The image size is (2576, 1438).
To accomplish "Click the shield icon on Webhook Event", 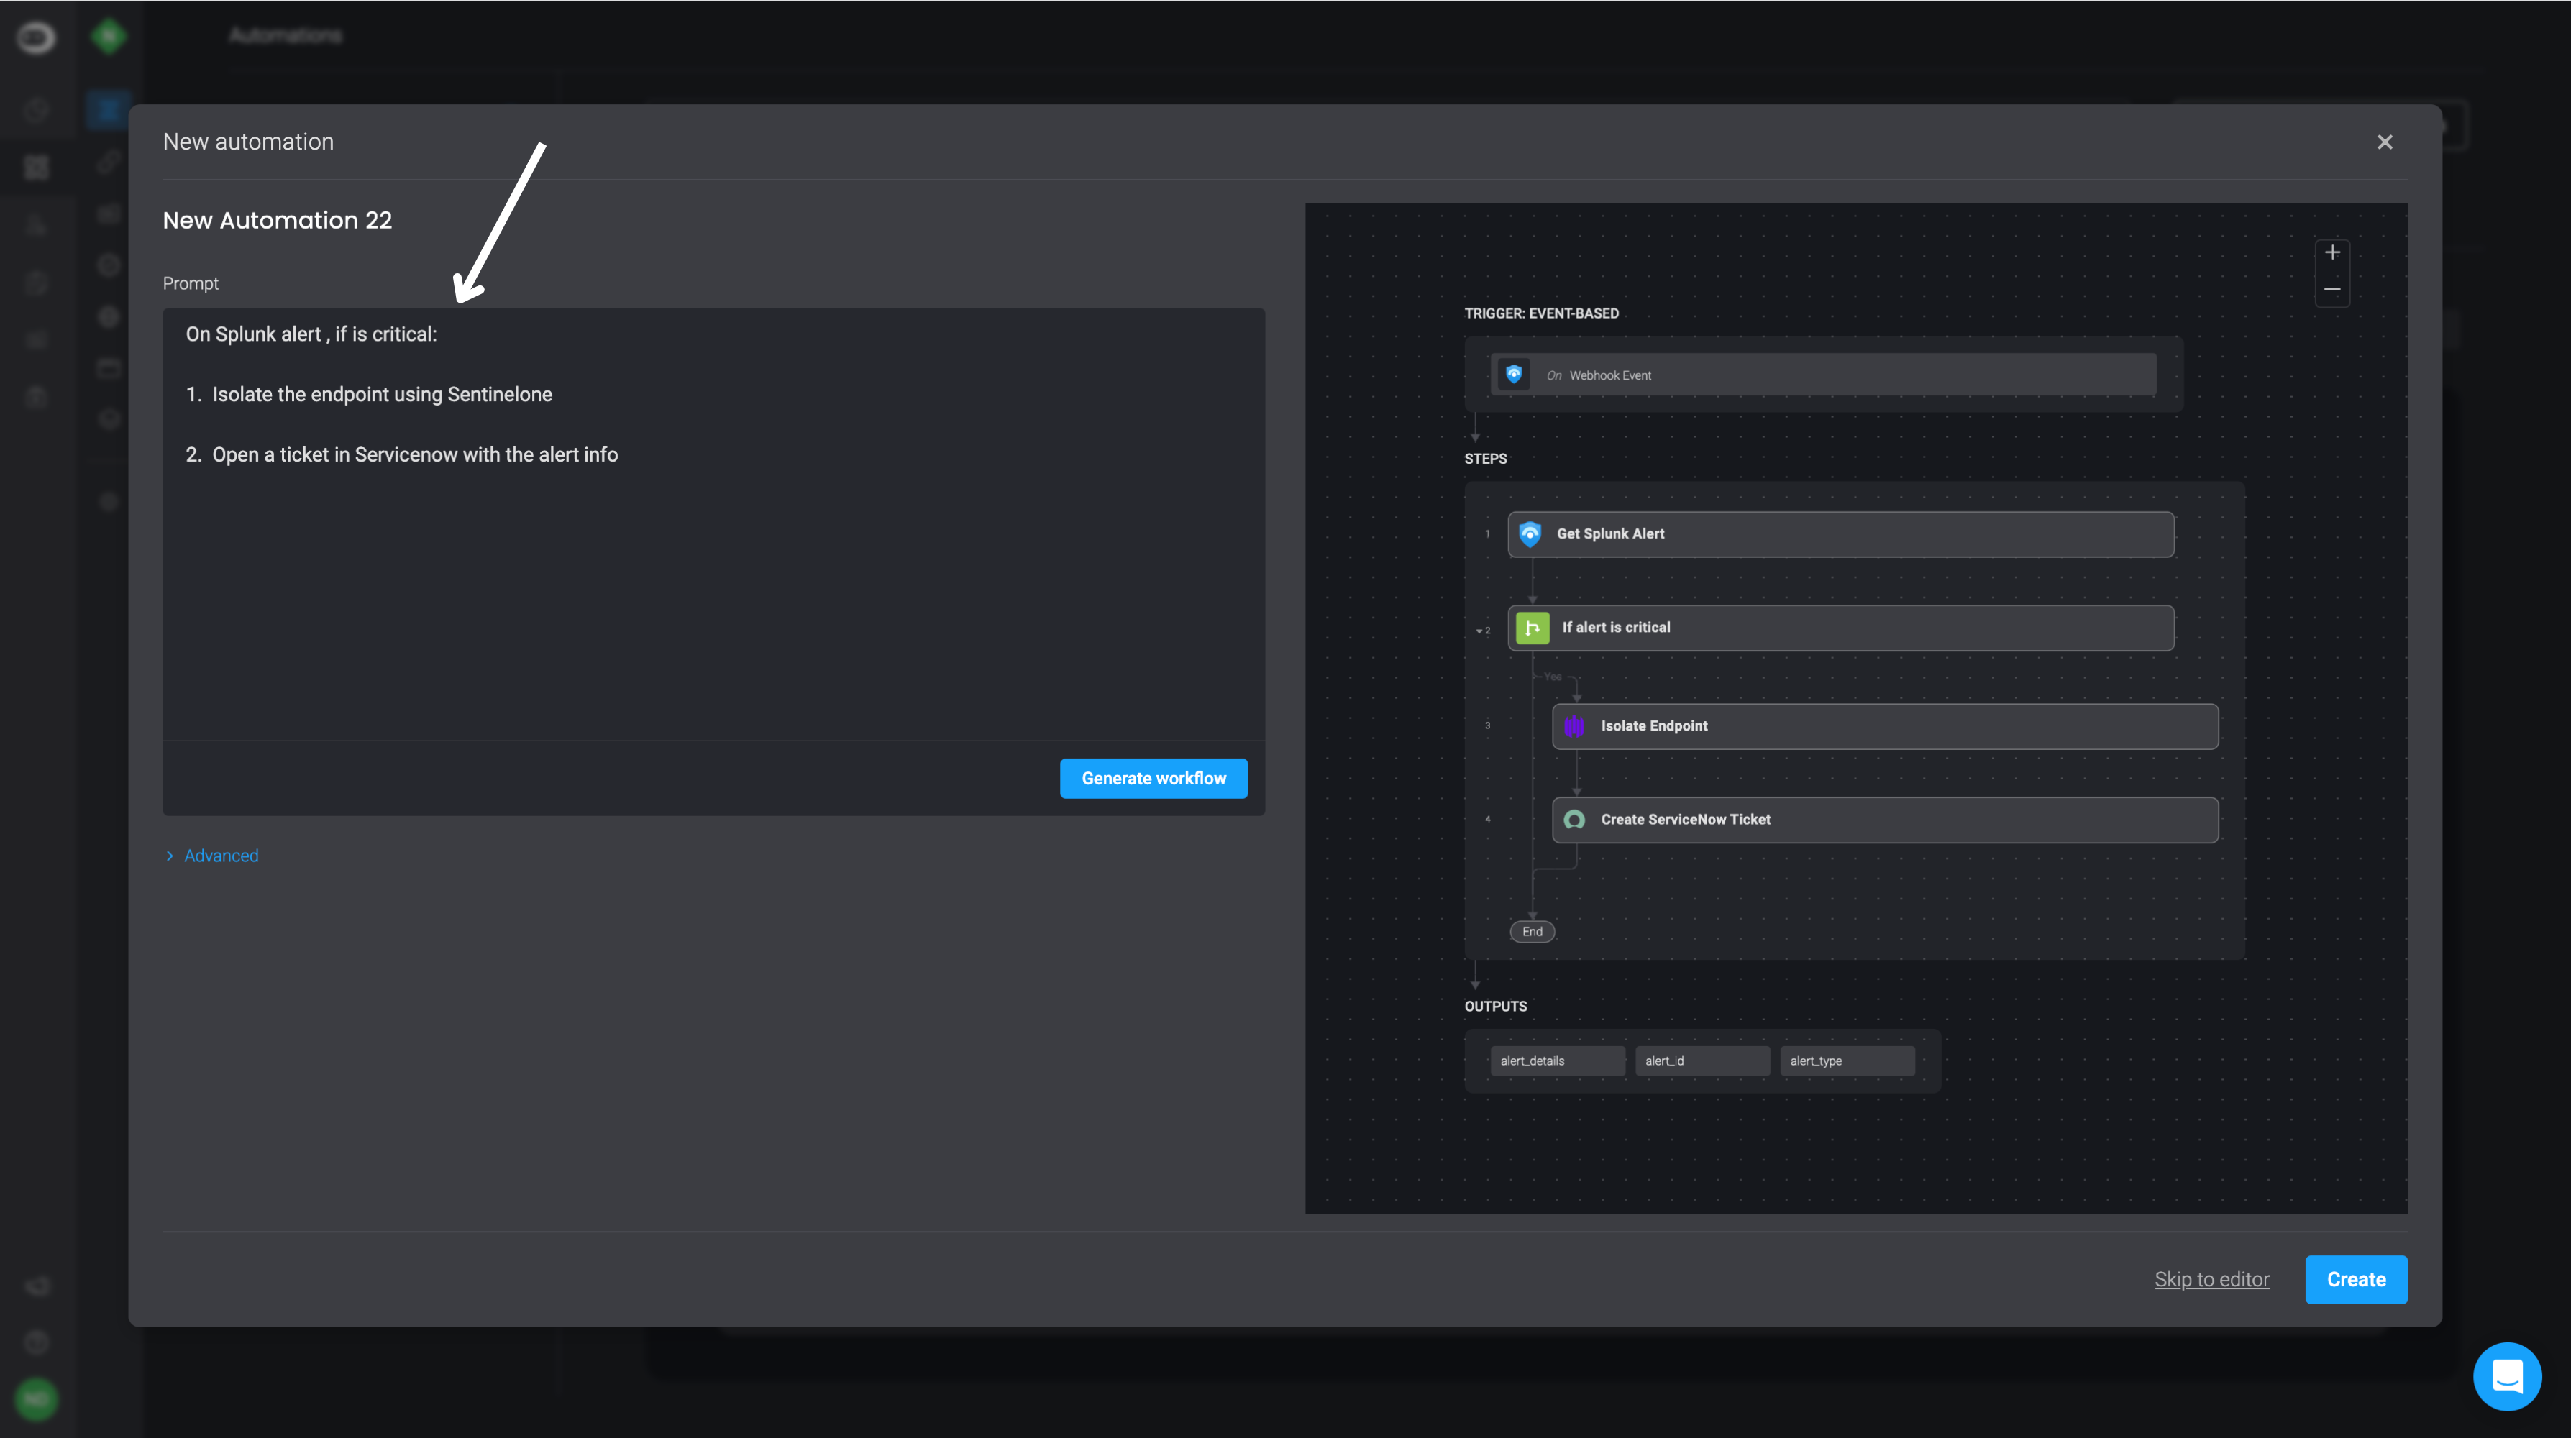I will (1515, 375).
